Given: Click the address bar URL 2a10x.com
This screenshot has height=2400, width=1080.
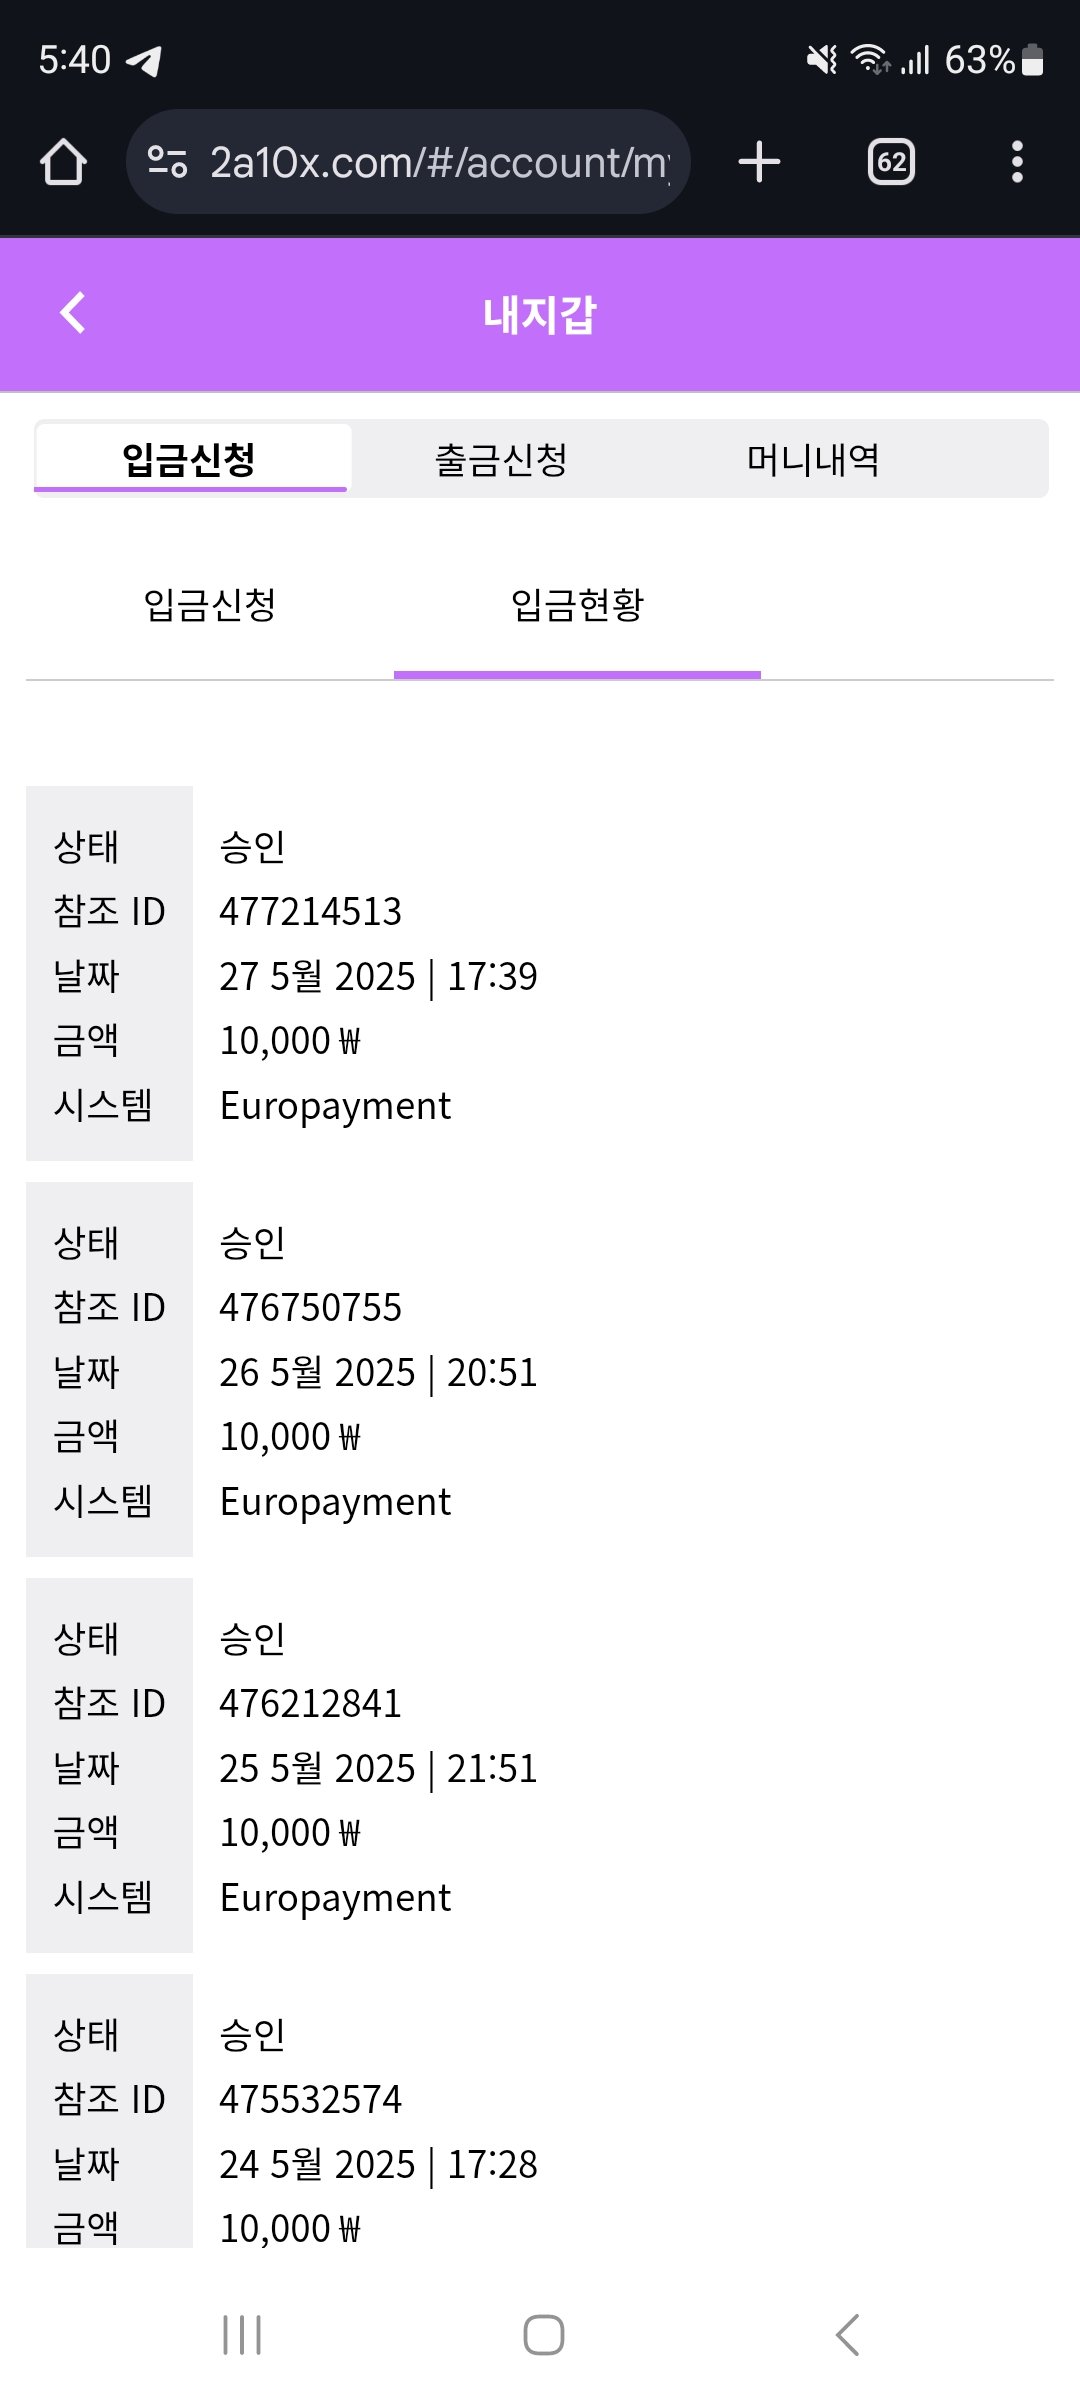Looking at the screenshot, I should coord(438,162).
